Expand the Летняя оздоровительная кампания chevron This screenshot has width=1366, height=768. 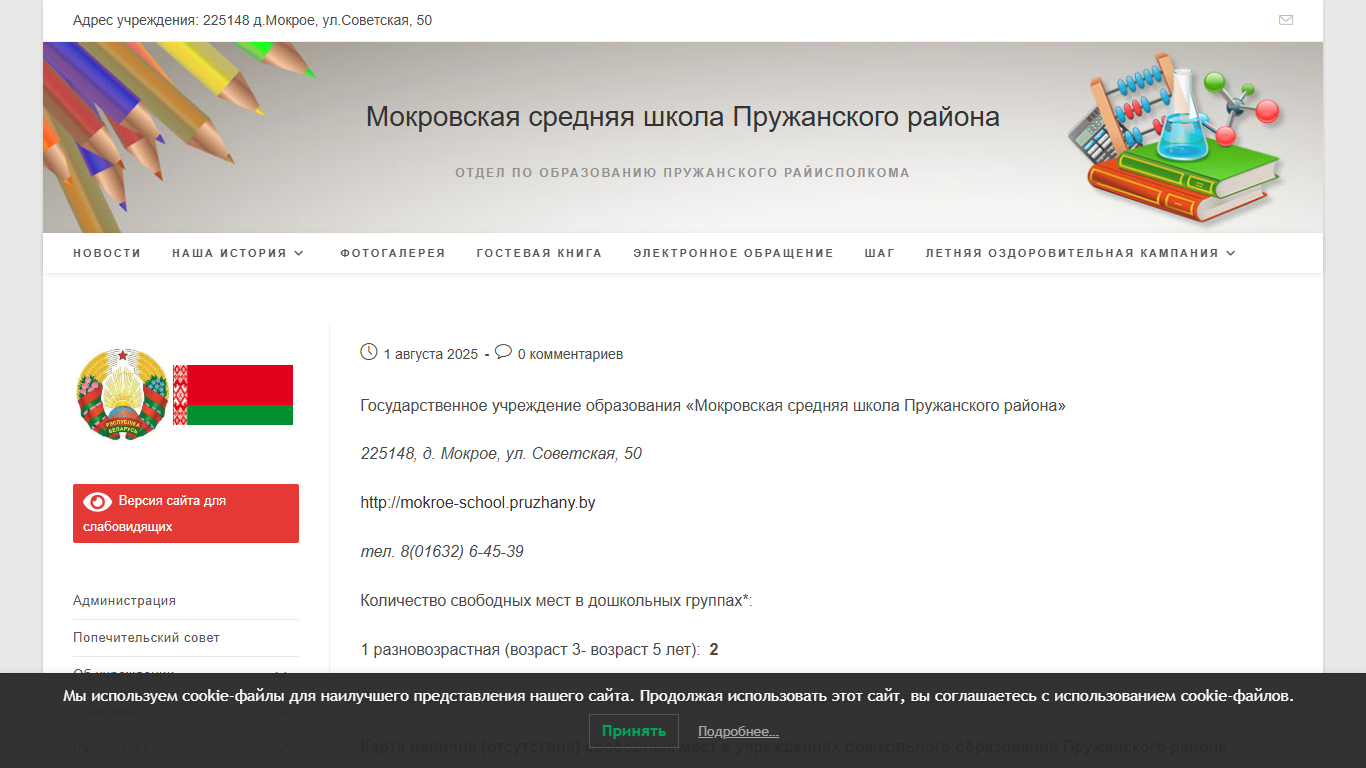1231,254
